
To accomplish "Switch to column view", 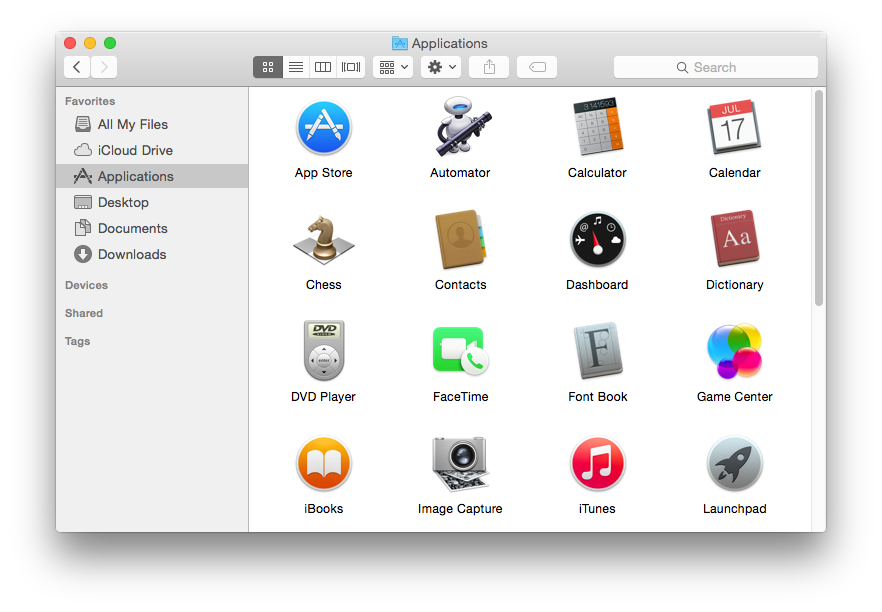I will tap(322, 67).
